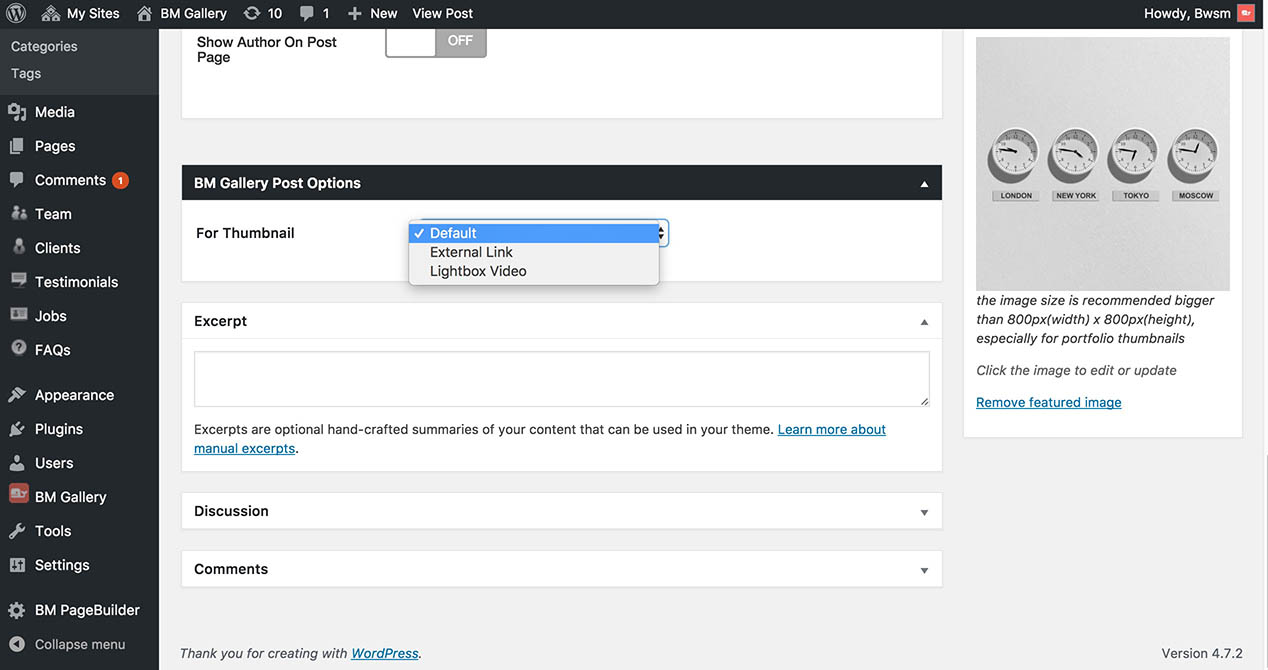Open the updates icon showing 10
Screen dimensions: 1268x670
point(252,13)
